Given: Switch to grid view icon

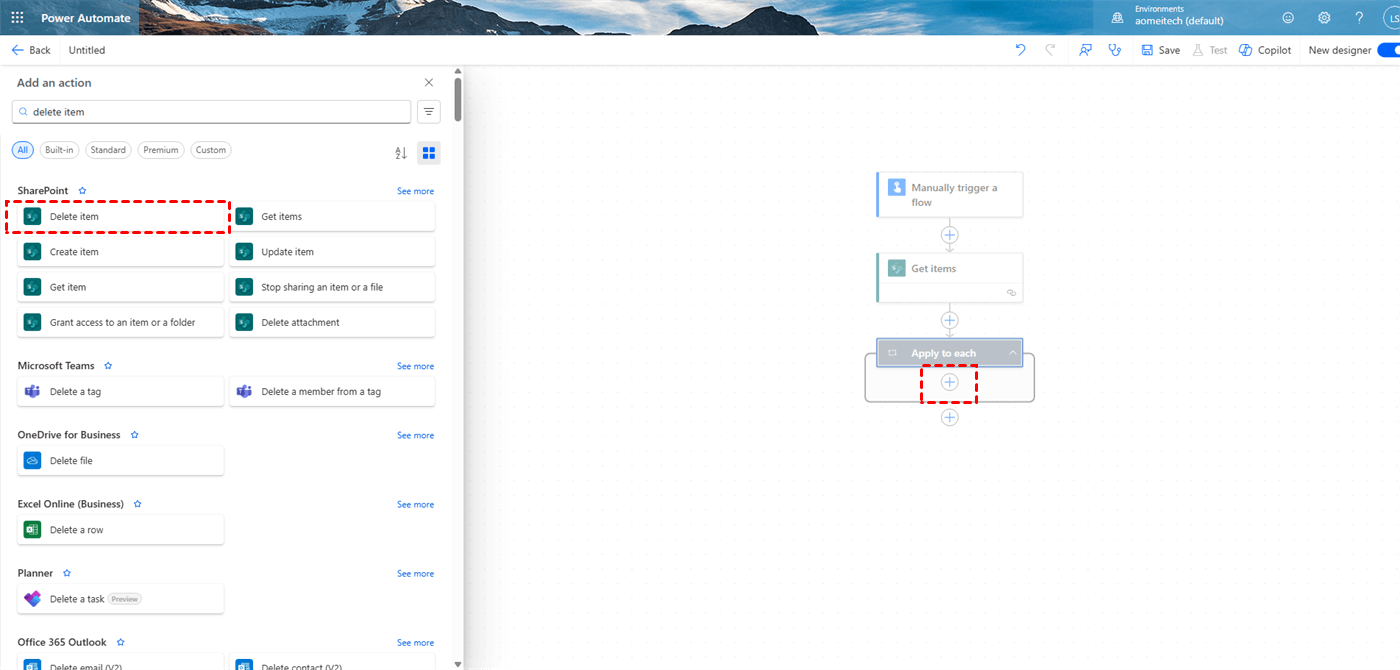Looking at the screenshot, I should (429, 153).
